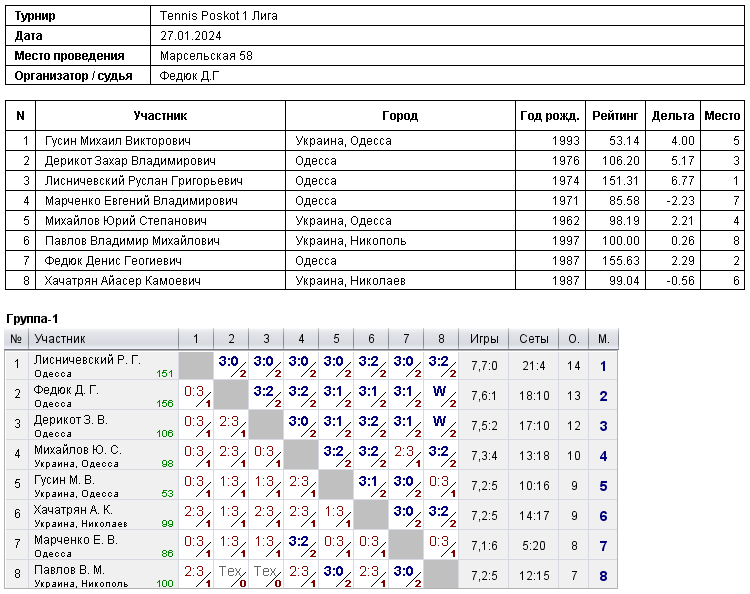Click the 'Сеты' header in group table
750x594 pixels.
[534, 339]
